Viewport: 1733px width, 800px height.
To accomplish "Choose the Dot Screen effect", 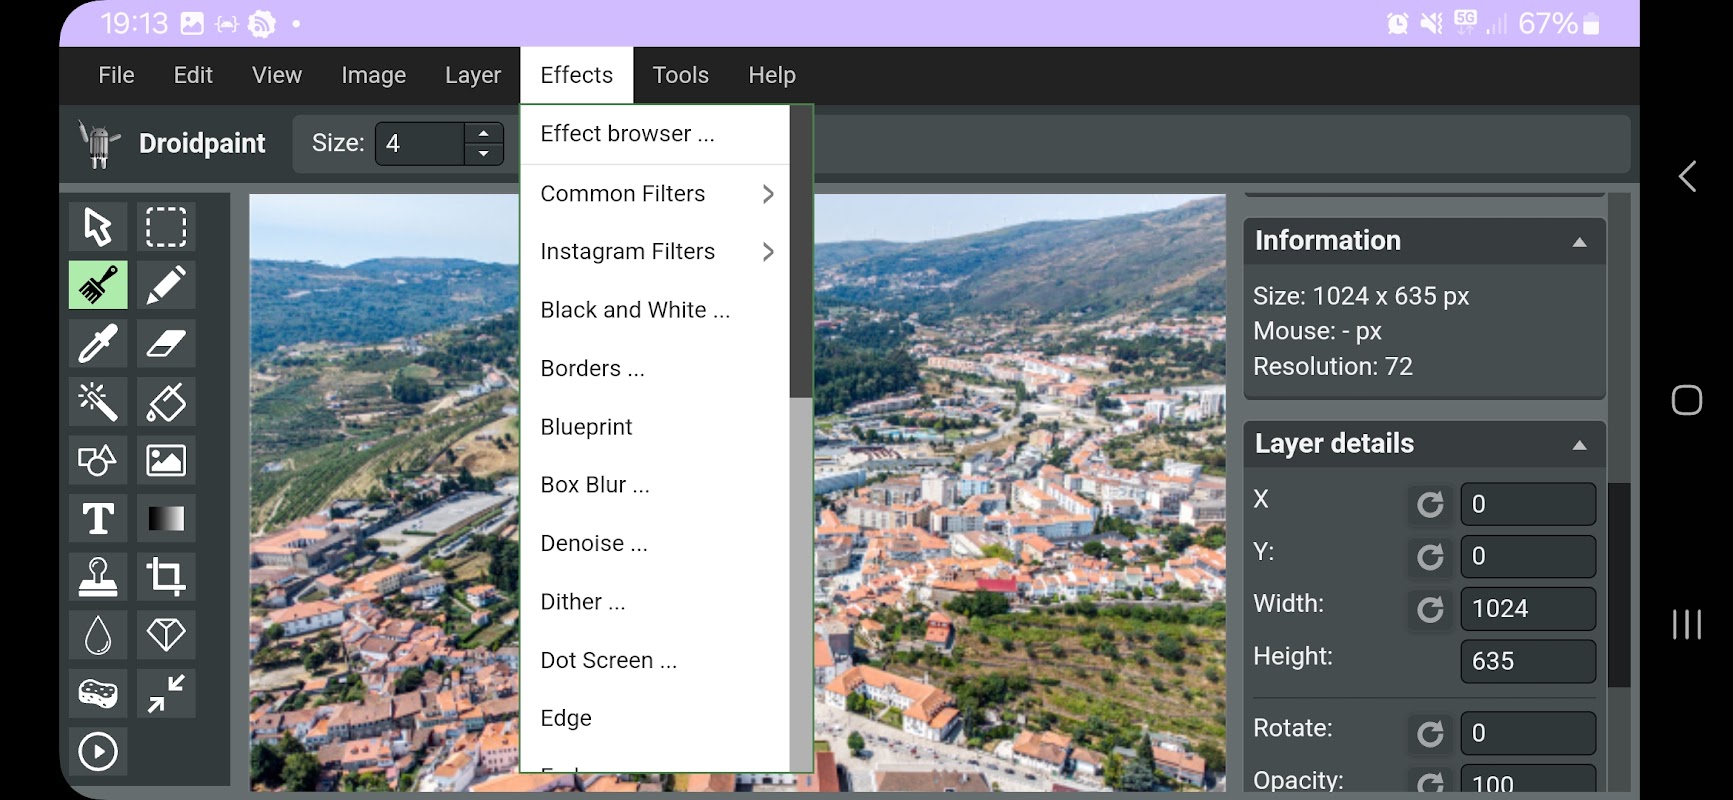I will pyautogui.click(x=655, y=660).
